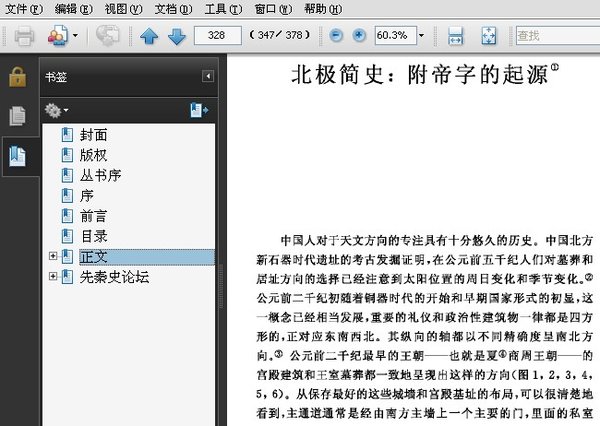The width and height of the screenshot is (600, 426).
Task: Click the zoom percentage field 60.3%
Action: coord(396,36)
